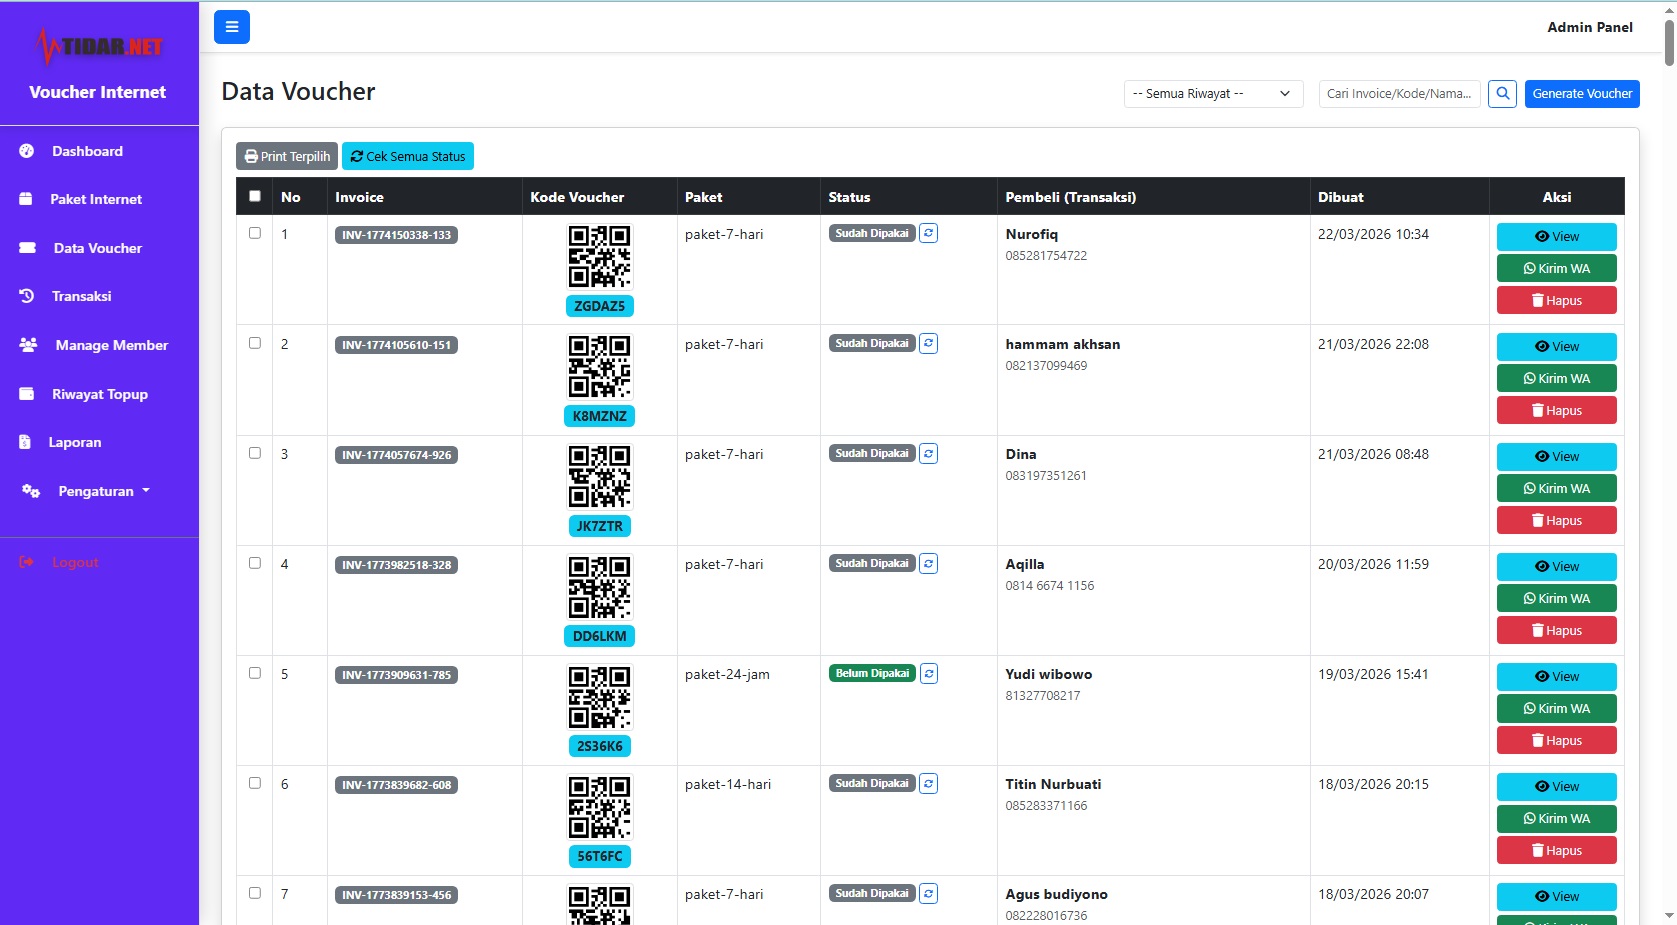Click Generate Voucher button
This screenshot has width=1677, height=925.
click(1582, 93)
